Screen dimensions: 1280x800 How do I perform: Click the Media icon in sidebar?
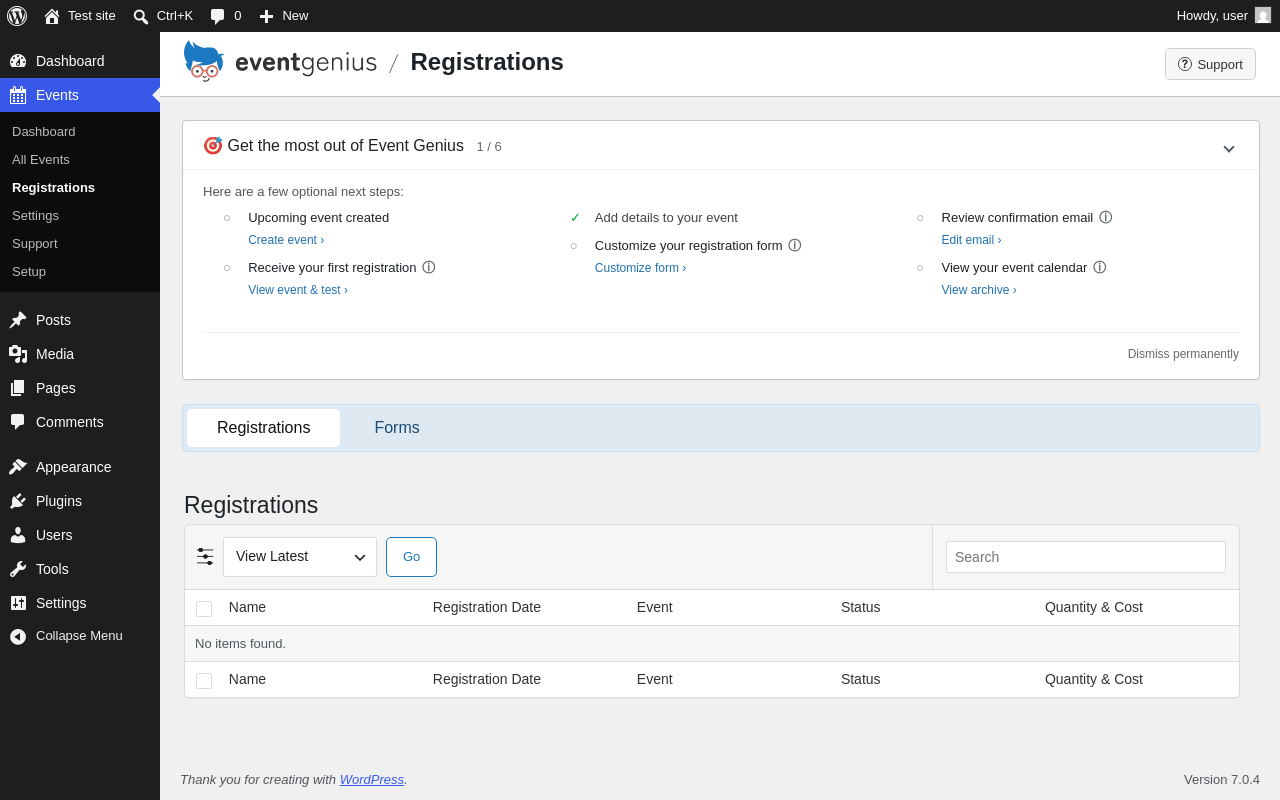[x=18, y=354]
